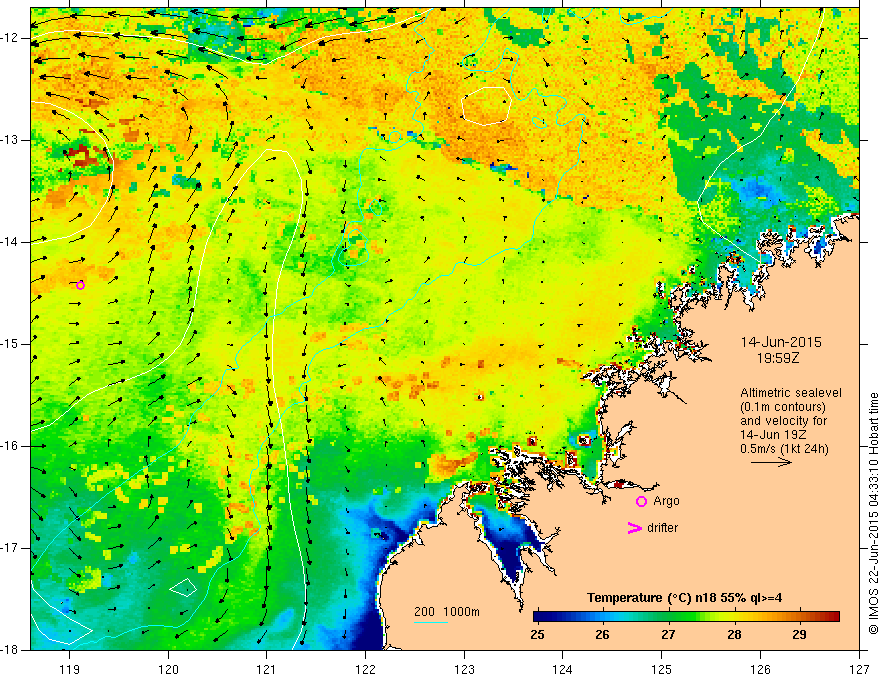Click the longitude label 125
The height and width of the screenshot is (680, 880).
[662, 669]
